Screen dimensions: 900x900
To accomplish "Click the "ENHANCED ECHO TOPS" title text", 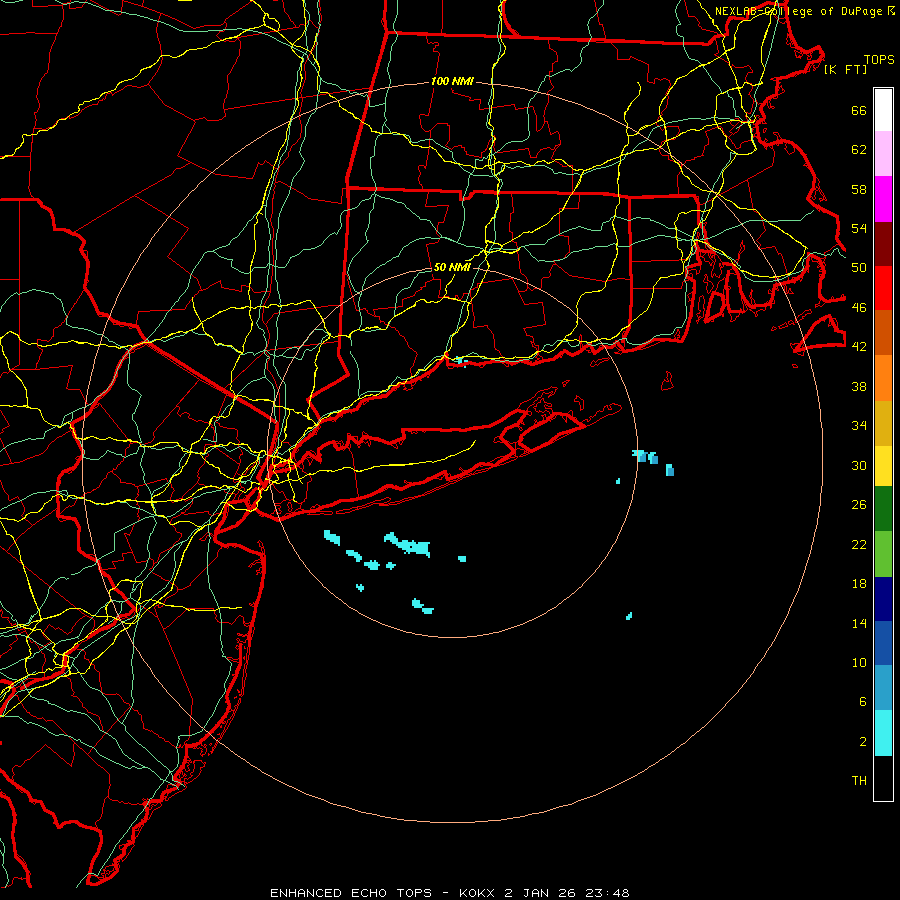I will (x=351, y=893).
